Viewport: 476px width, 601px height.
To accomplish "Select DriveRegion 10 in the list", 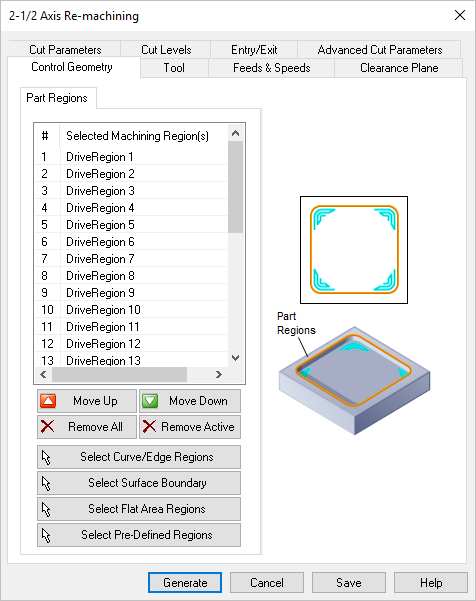I will point(131,310).
